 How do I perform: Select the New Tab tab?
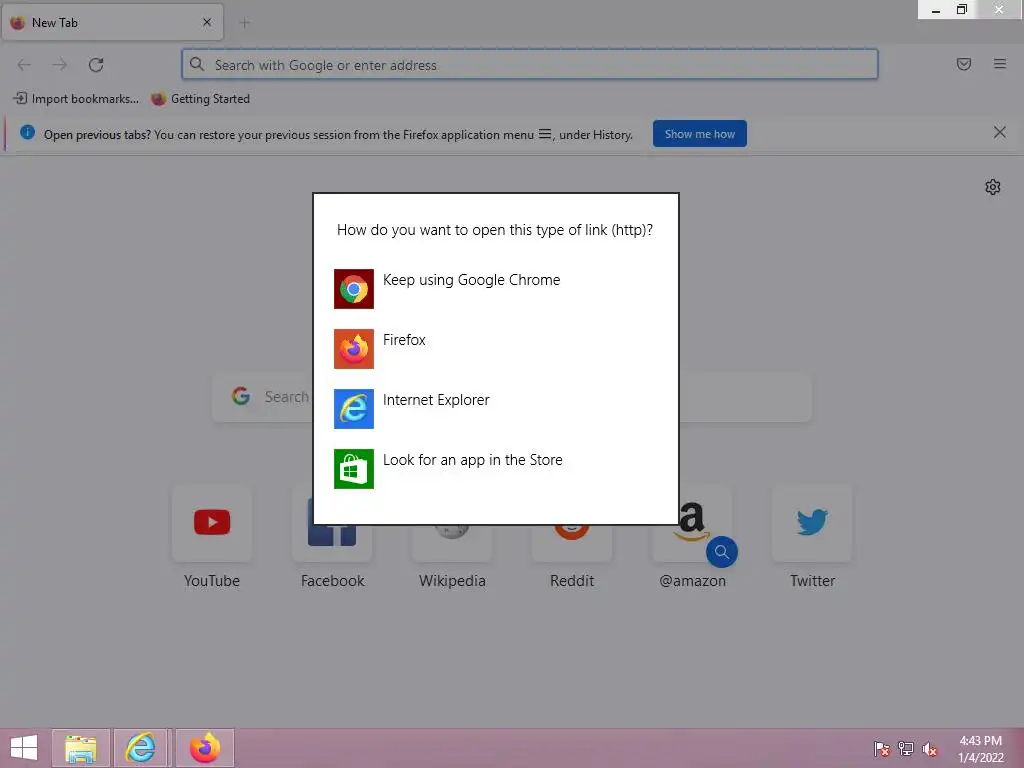(x=112, y=22)
